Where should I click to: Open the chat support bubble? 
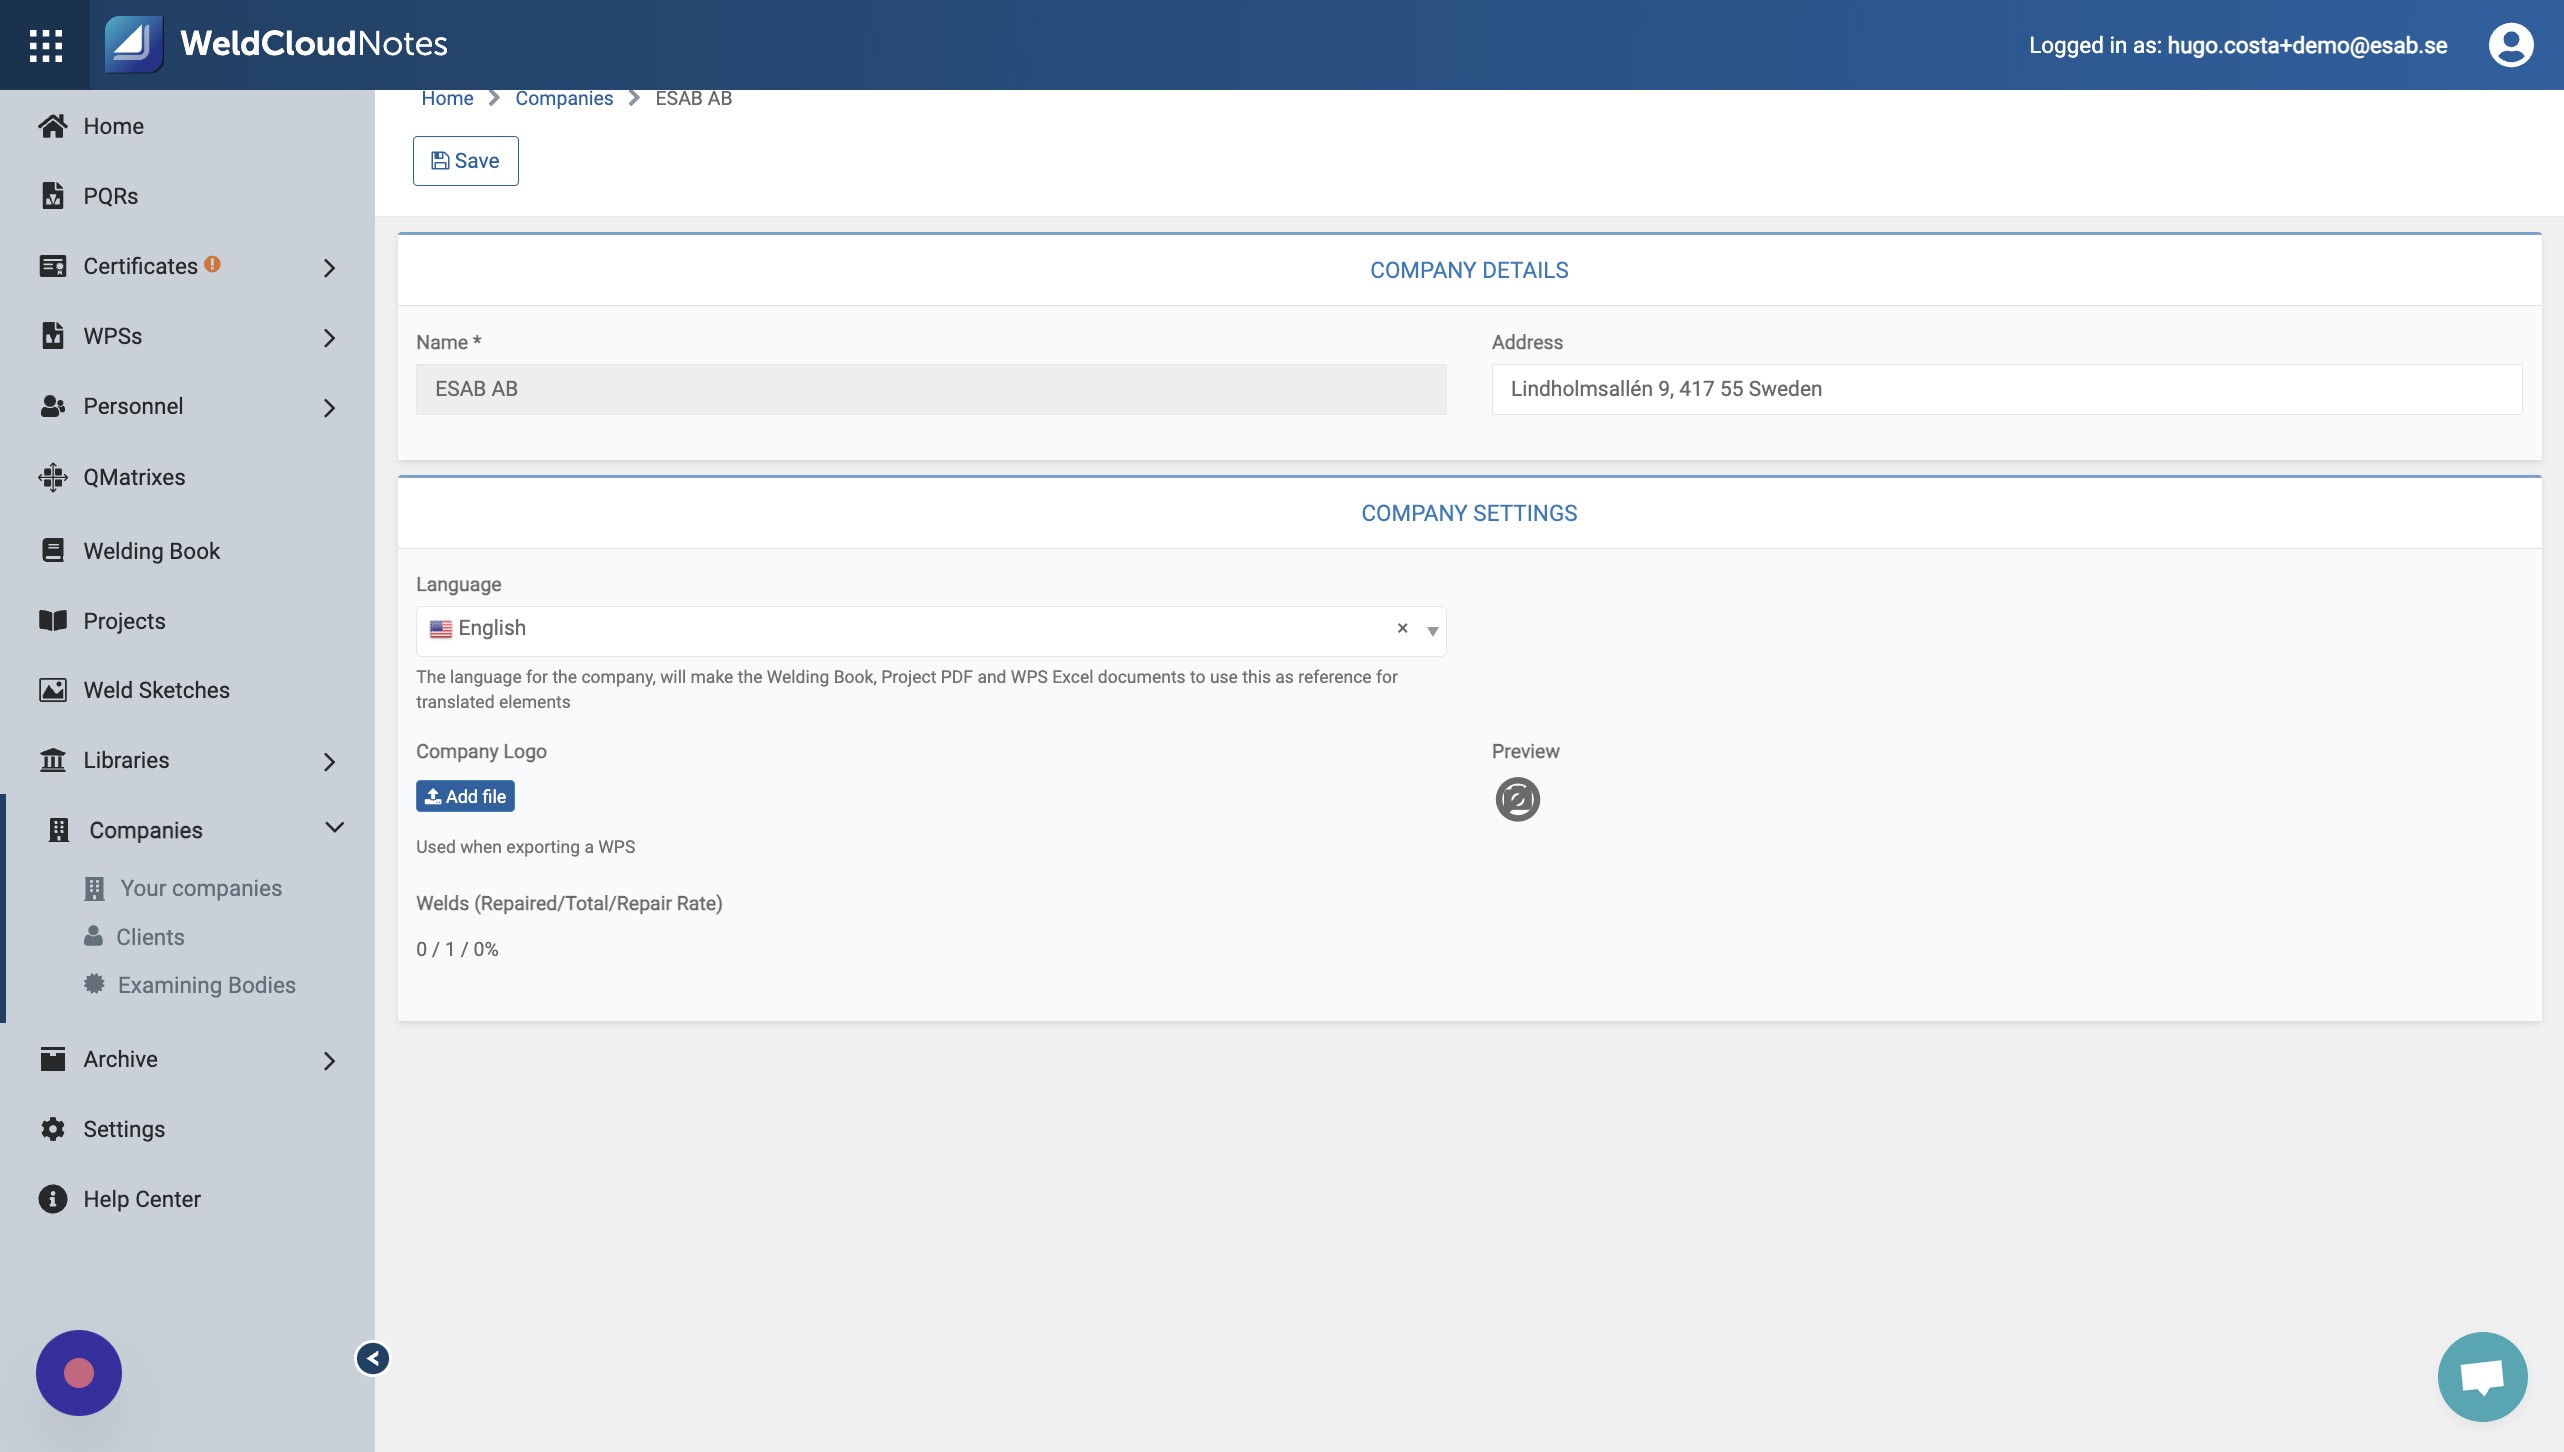(x=2482, y=1377)
